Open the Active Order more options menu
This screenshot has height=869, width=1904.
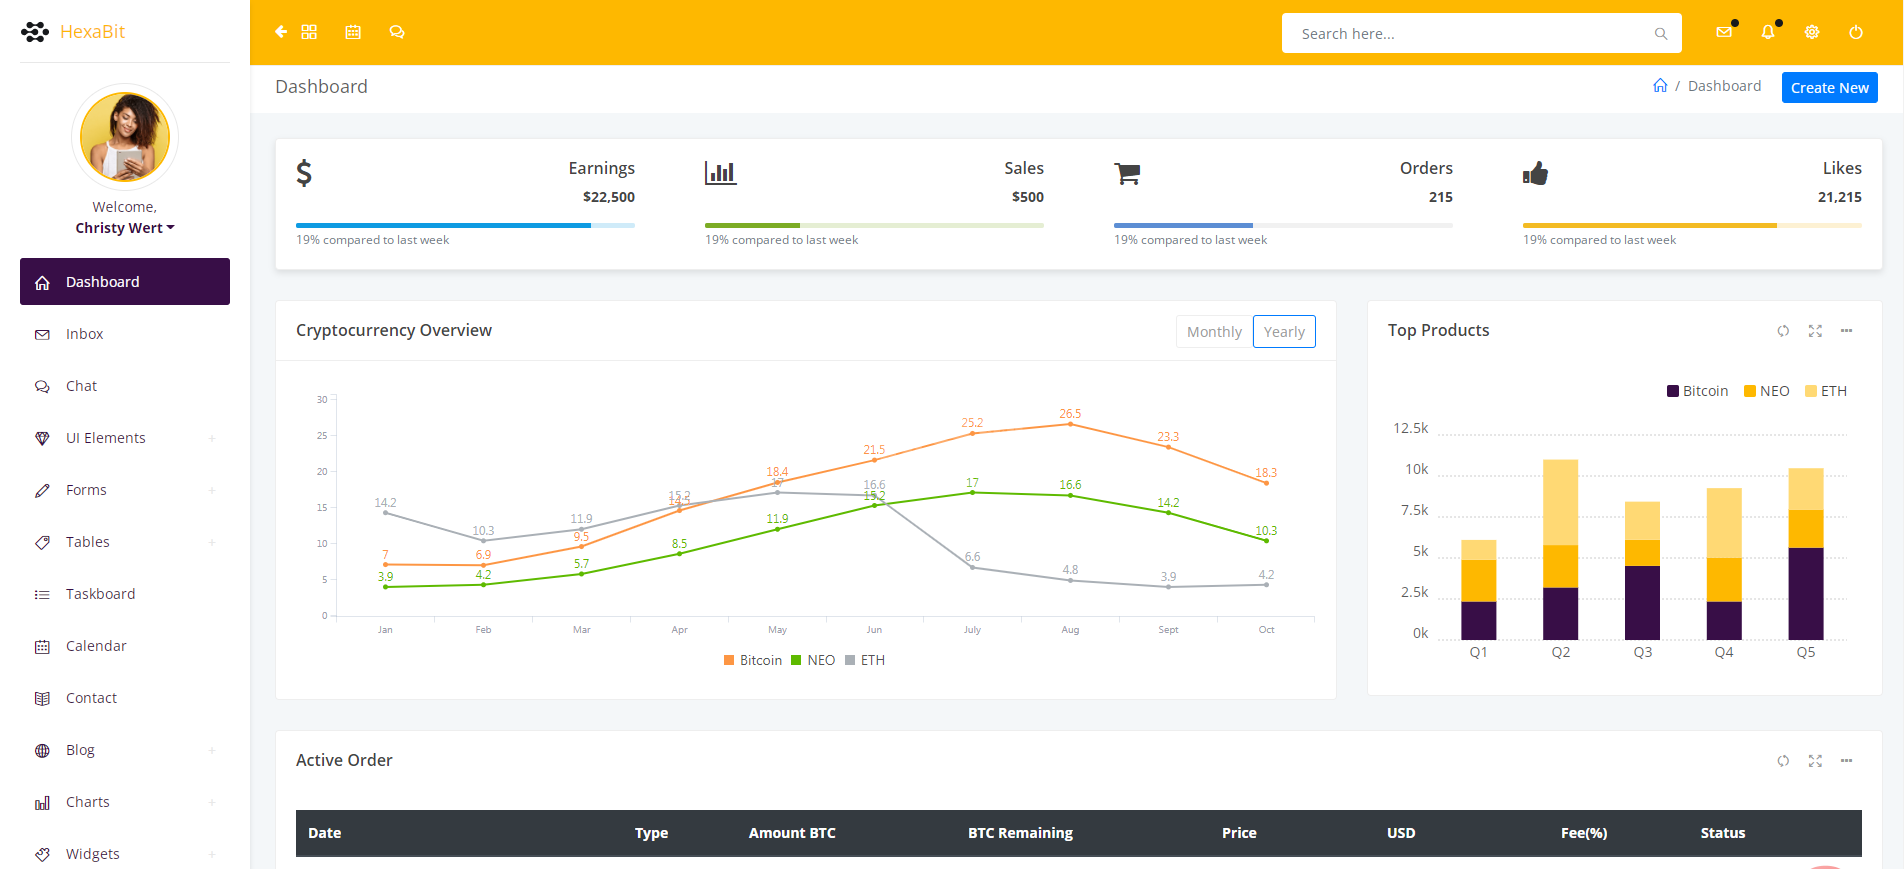pyautogui.click(x=1847, y=761)
